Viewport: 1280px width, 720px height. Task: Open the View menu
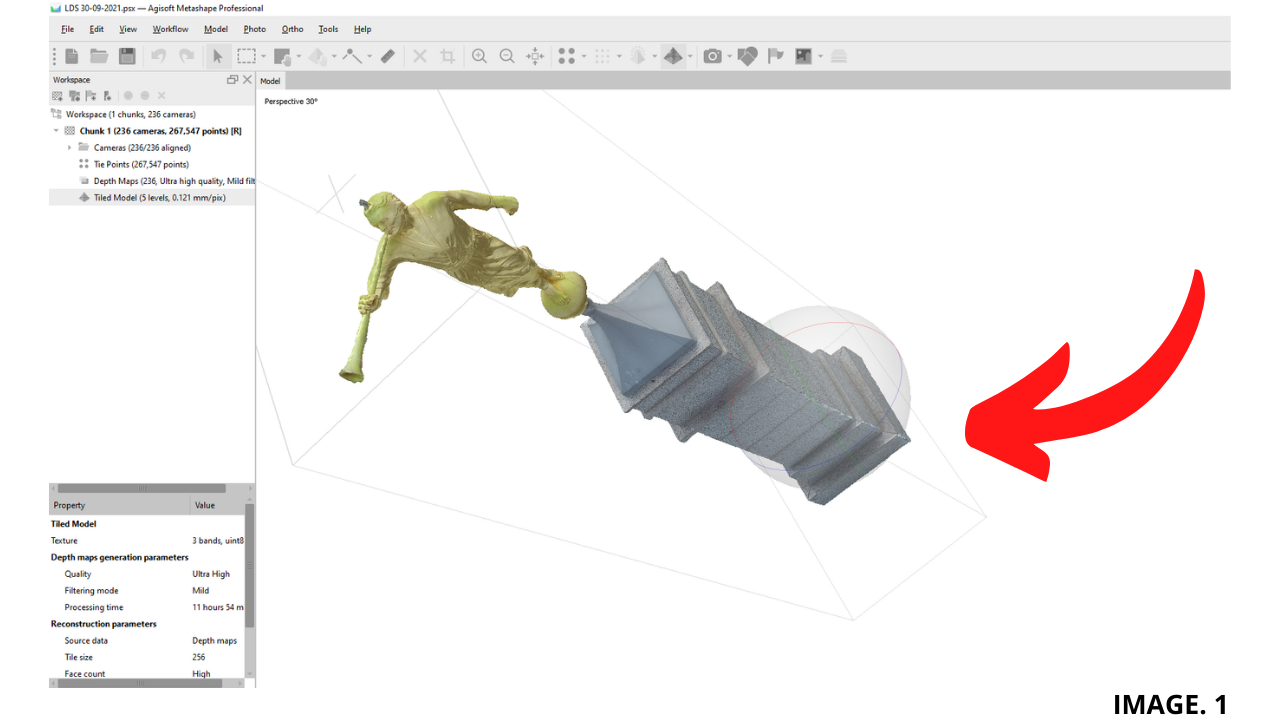tap(128, 29)
